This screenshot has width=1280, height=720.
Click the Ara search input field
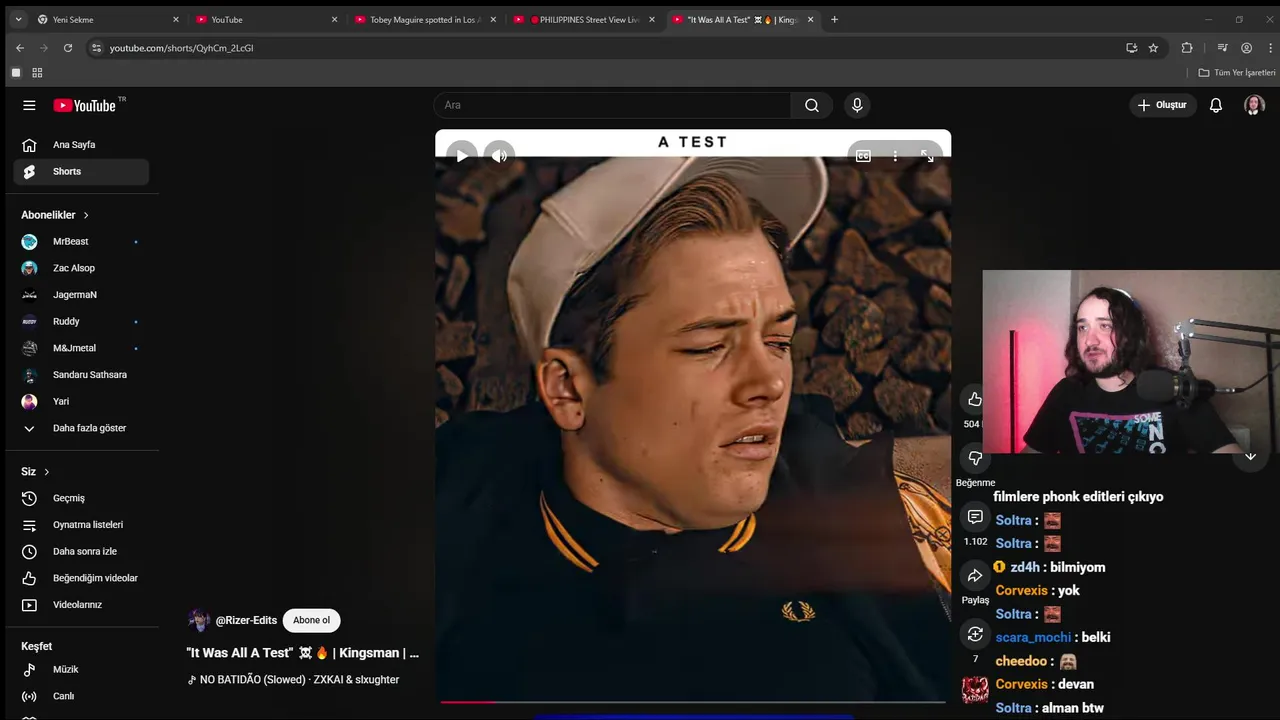tap(612, 105)
